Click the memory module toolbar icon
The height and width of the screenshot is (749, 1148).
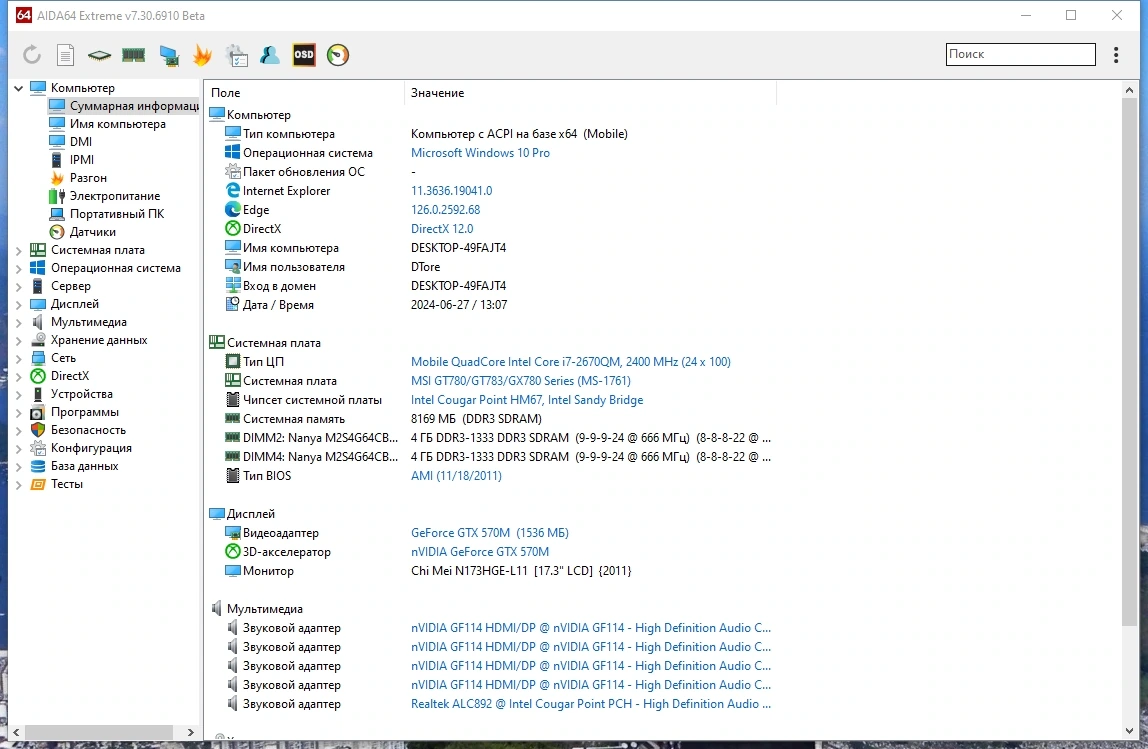coord(133,55)
